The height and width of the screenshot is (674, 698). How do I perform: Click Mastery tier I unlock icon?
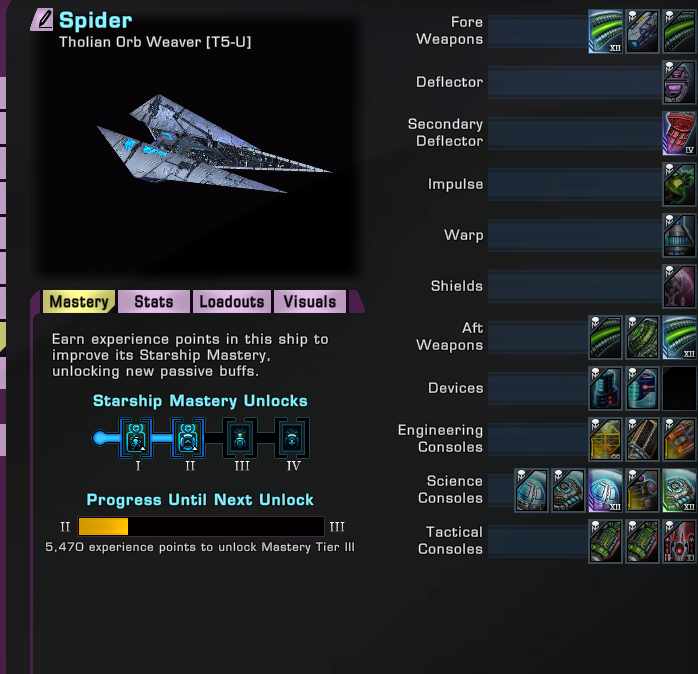point(136,438)
